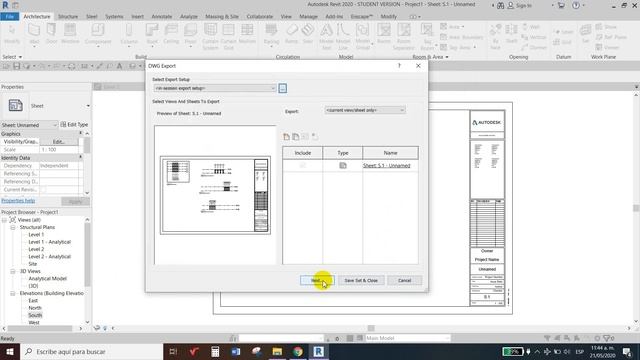The width and height of the screenshot is (640, 360).
Task: Click the Modify tool in the ribbon
Action: tap(12, 34)
